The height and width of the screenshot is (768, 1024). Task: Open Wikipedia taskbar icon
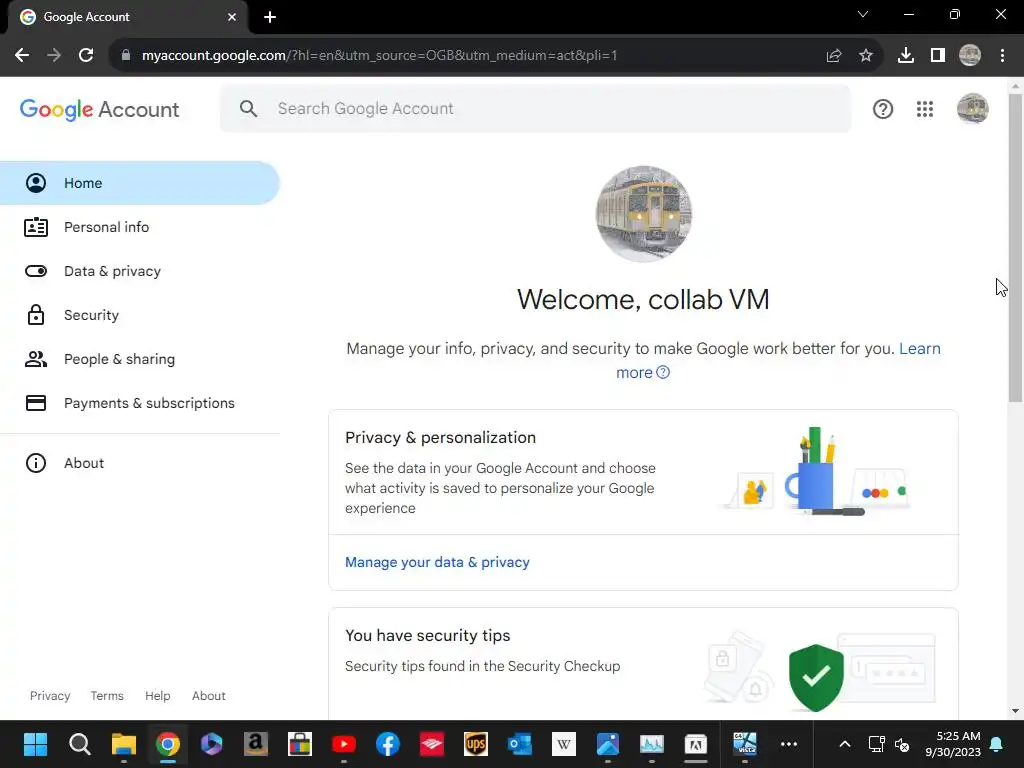pyautogui.click(x=564, y=744)
